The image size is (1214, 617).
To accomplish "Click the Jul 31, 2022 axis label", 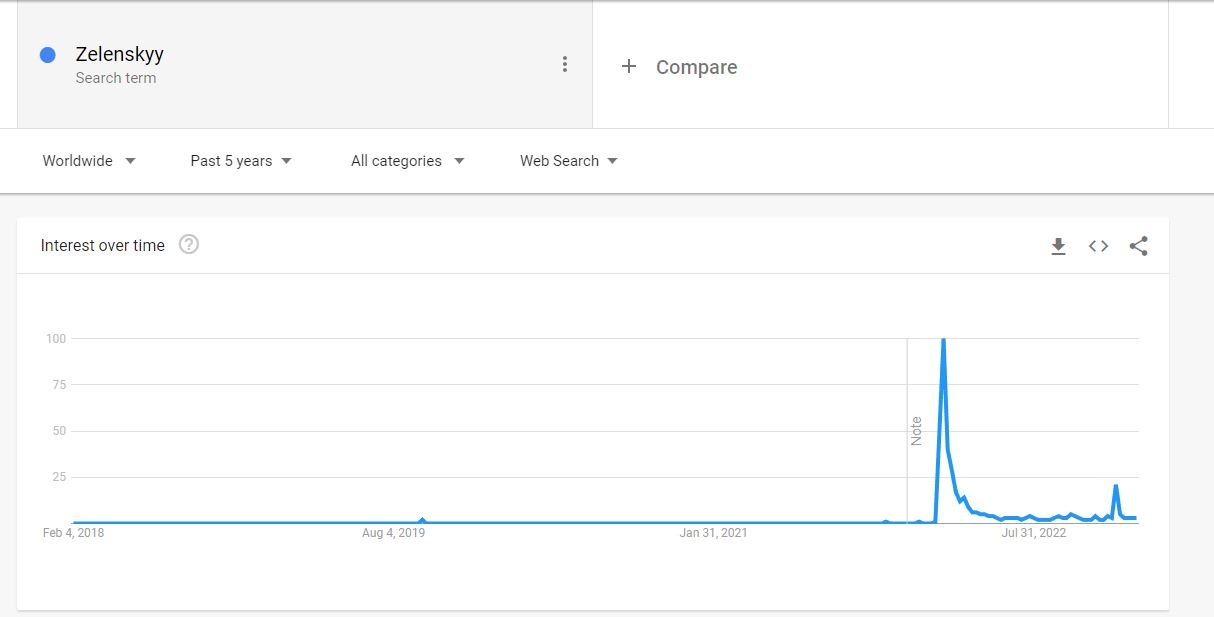I will pos(1034,533).
